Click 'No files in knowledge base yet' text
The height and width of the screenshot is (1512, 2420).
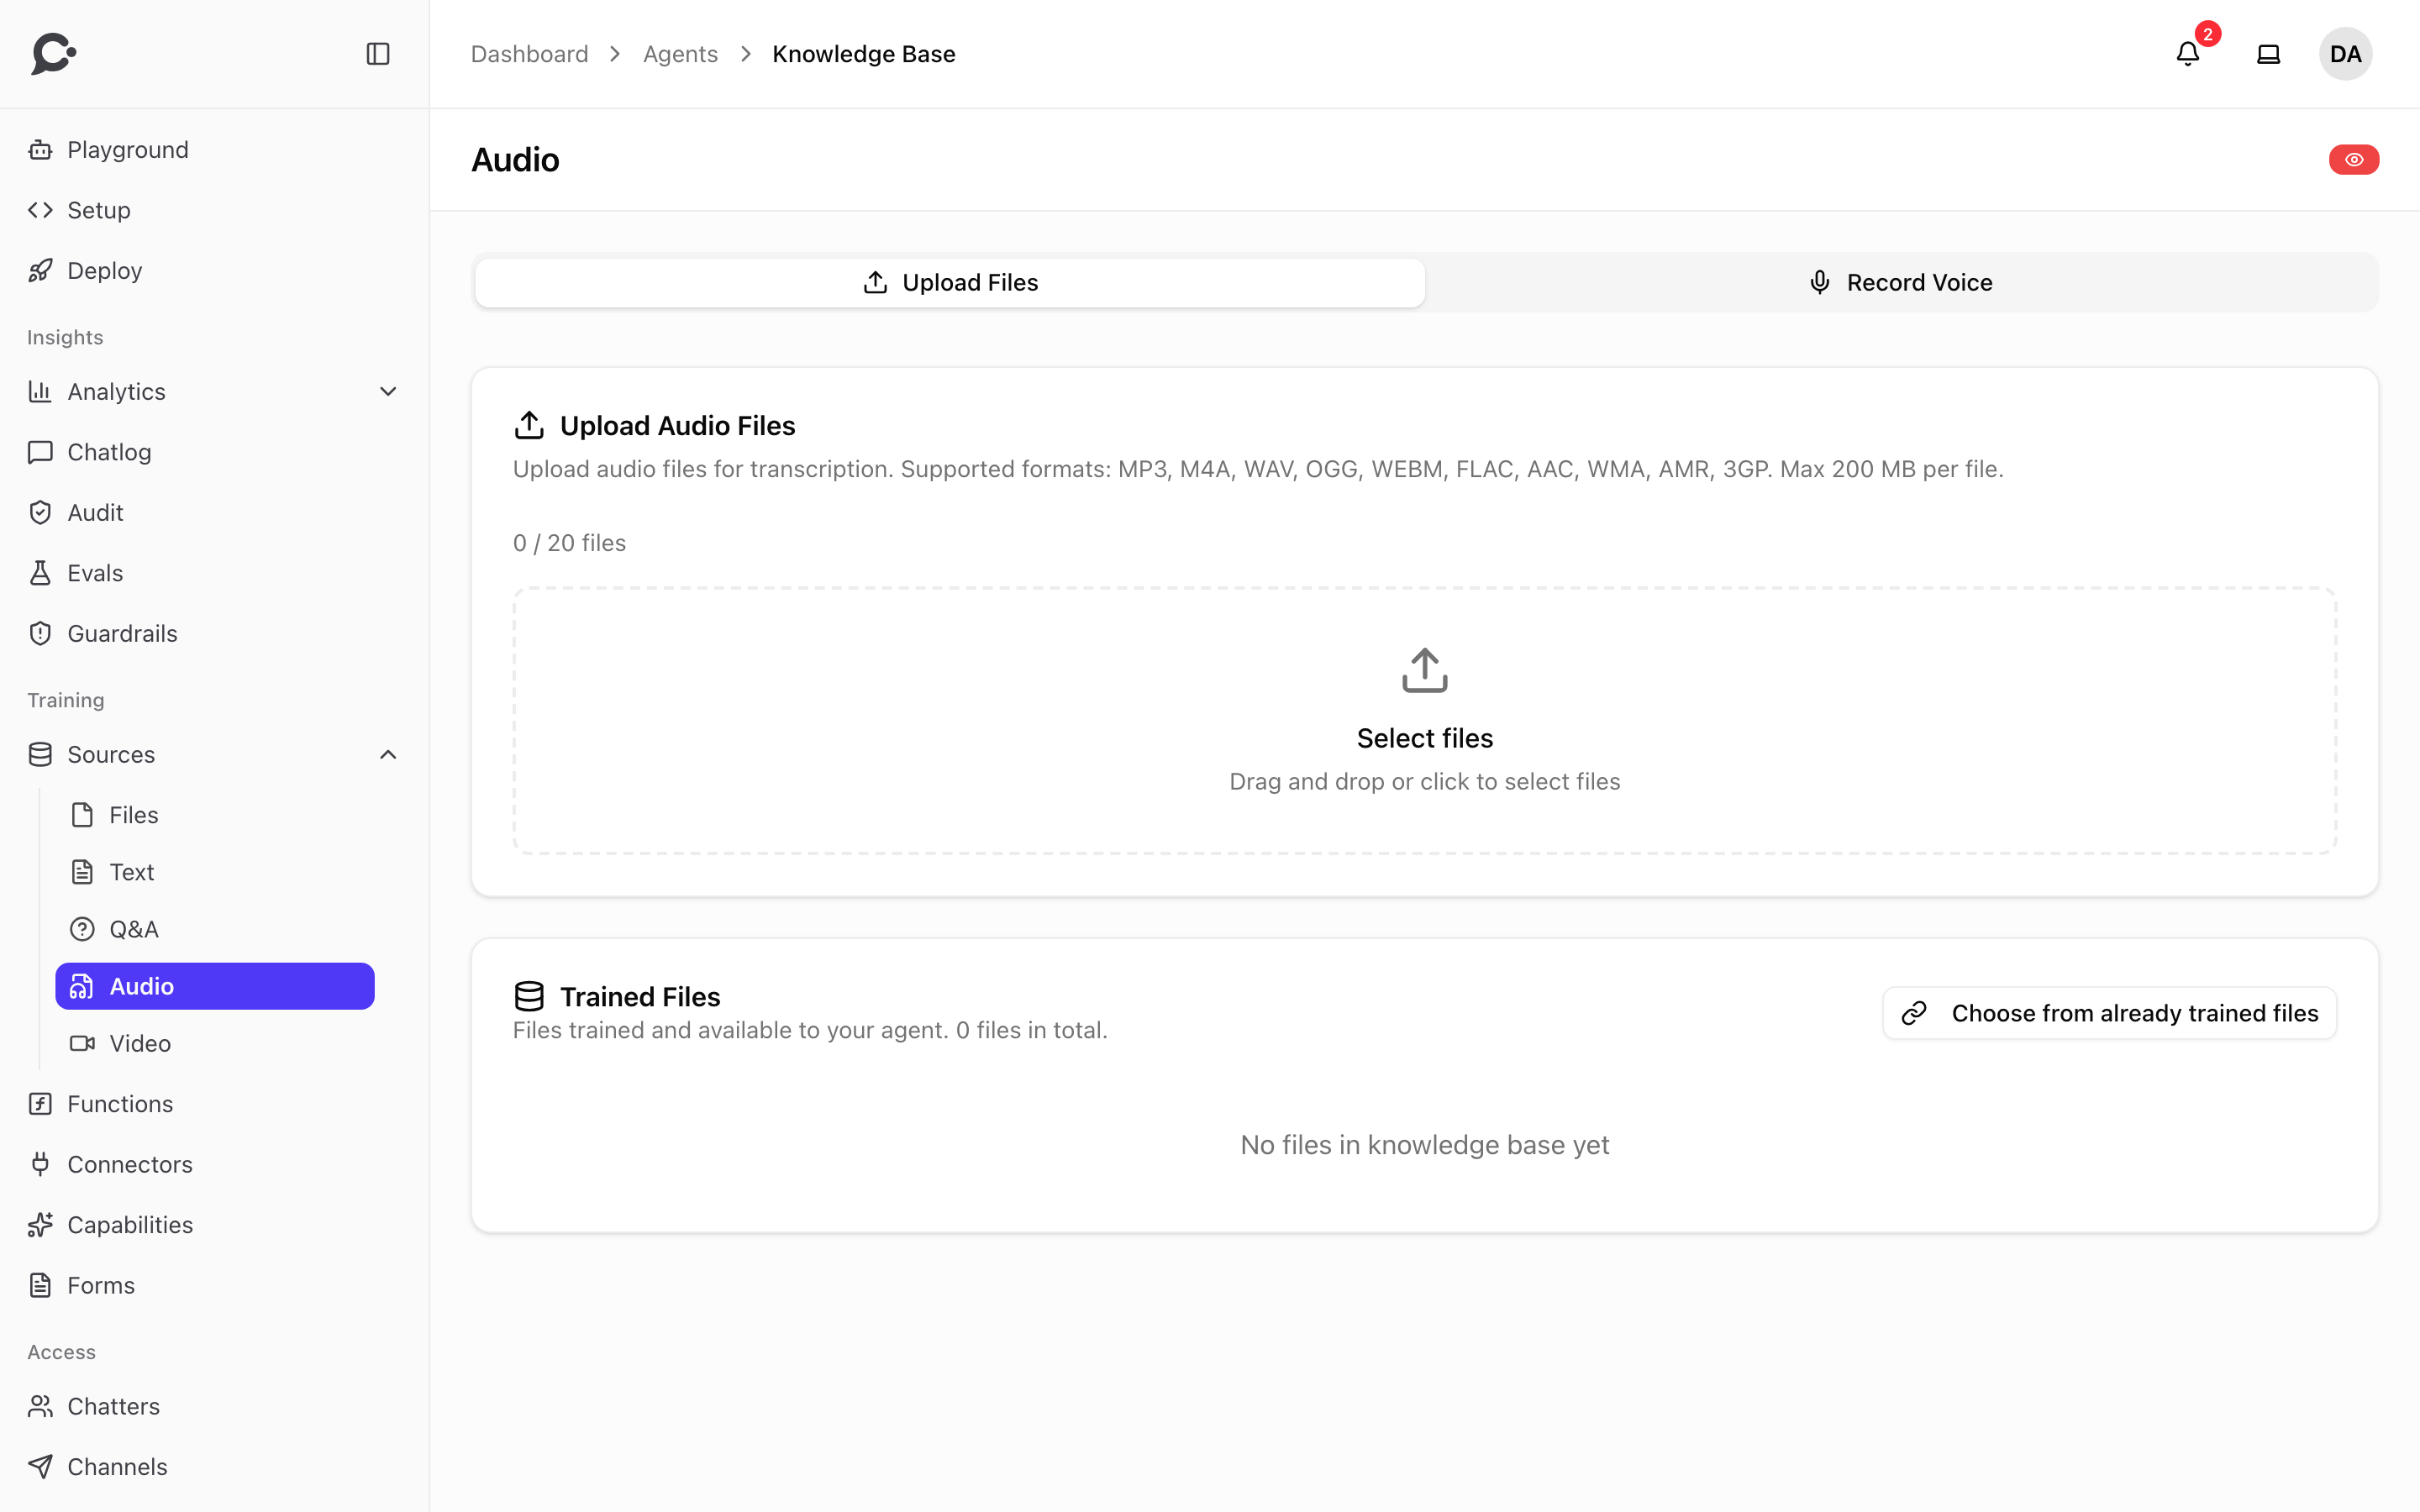1425,1145
